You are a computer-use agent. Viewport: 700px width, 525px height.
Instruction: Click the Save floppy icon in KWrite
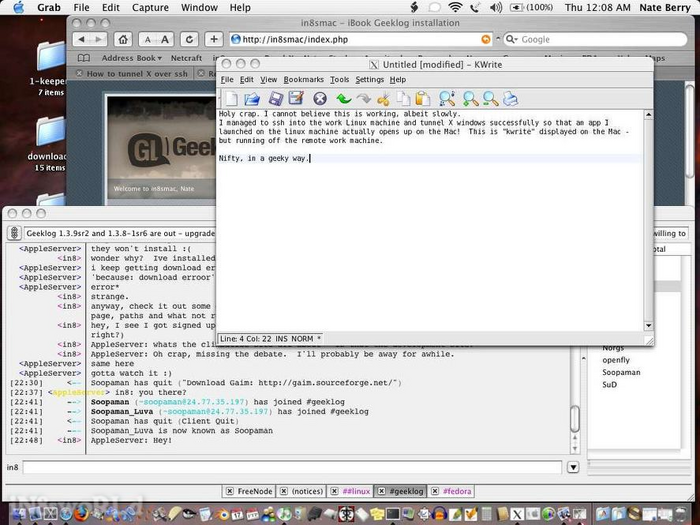(x=275, y=99)
